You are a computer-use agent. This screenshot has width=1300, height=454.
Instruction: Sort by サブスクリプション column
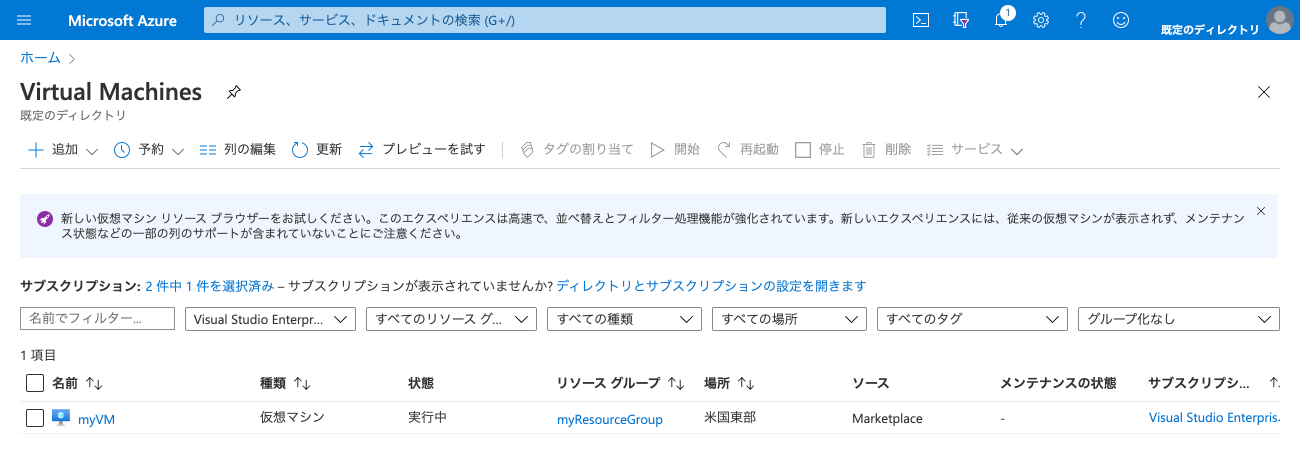pos(1214,383)
